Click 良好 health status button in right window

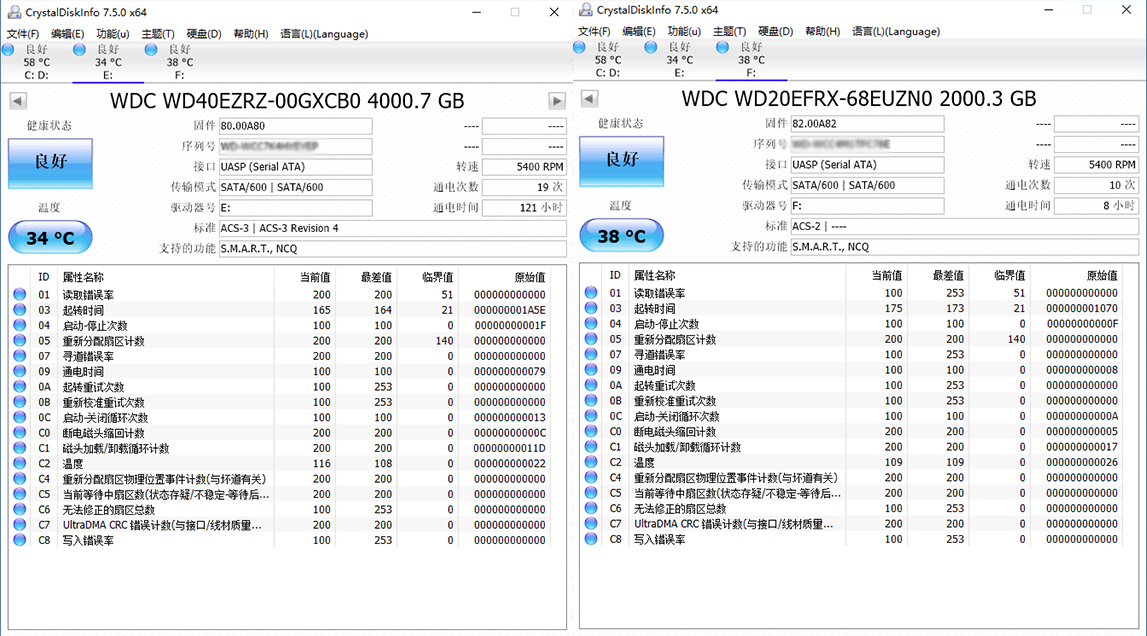click(622, 161)
